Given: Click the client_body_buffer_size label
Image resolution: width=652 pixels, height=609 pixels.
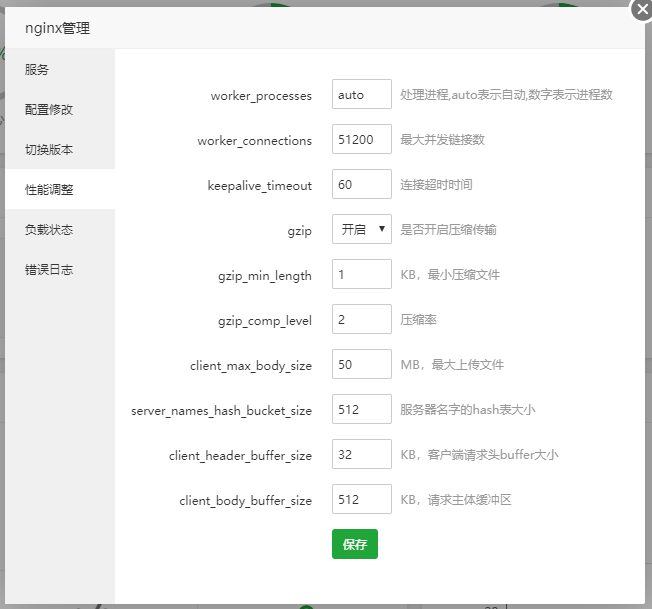Looking at the screenshot, I should [245, 501].
